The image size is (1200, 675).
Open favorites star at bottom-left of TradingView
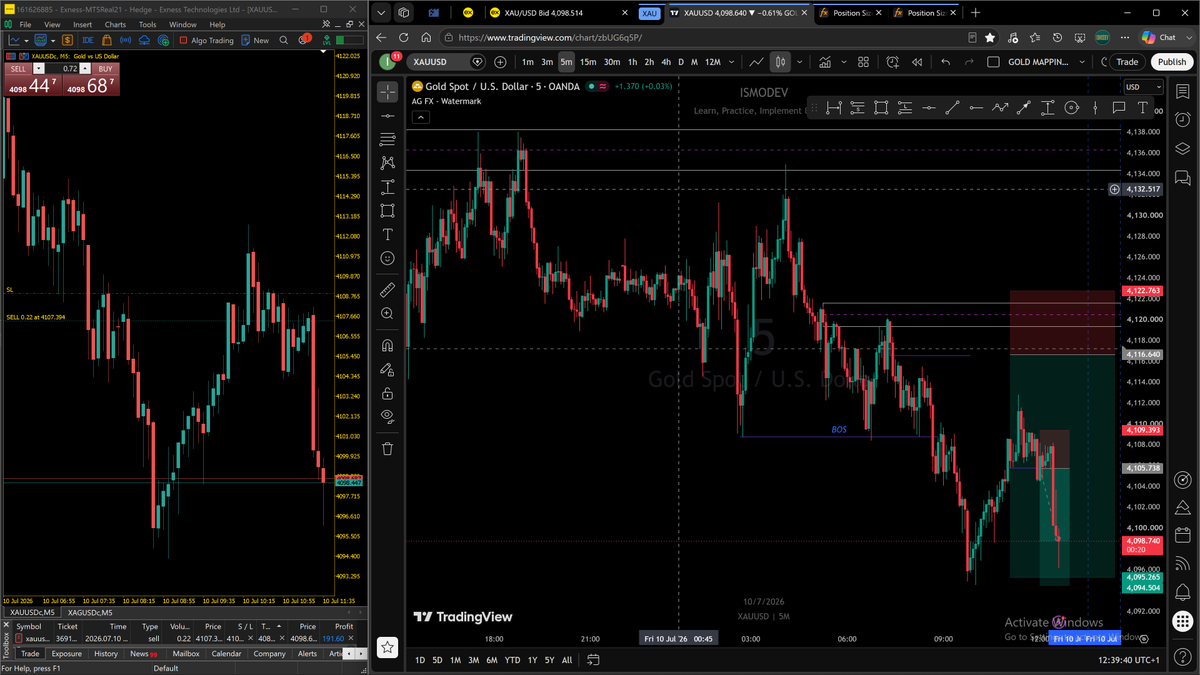(387, 647)
